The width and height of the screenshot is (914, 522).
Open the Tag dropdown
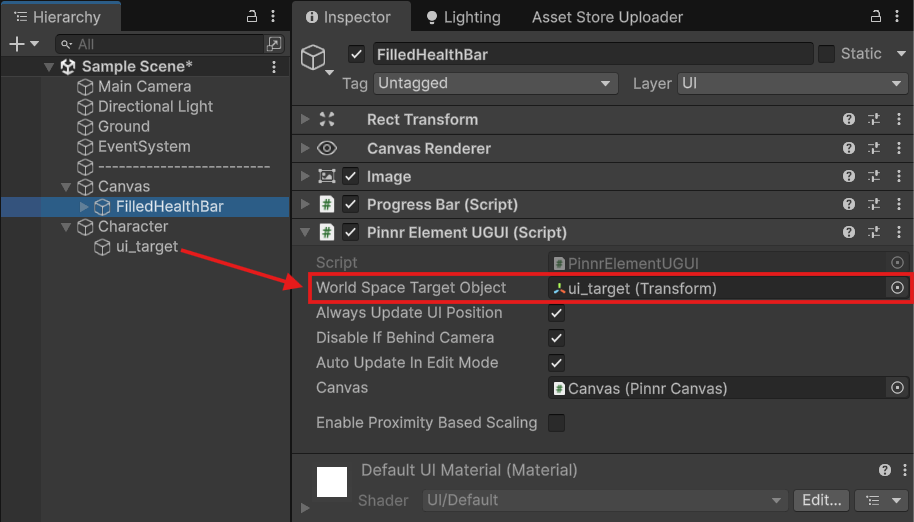495,84
